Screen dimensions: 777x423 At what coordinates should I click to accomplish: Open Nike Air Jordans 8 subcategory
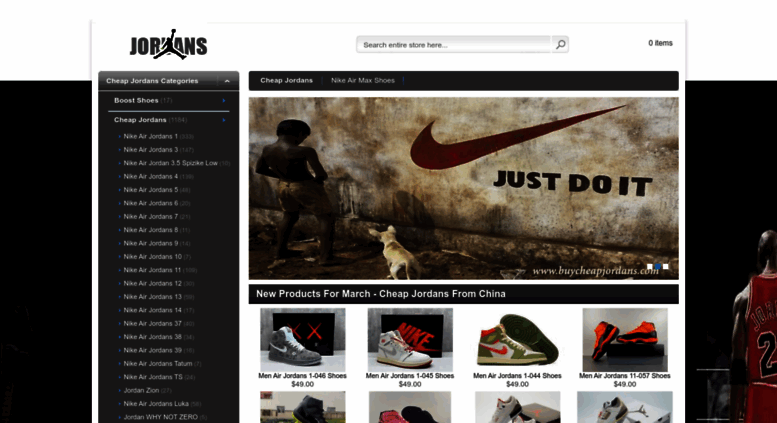tap(151, 230)
